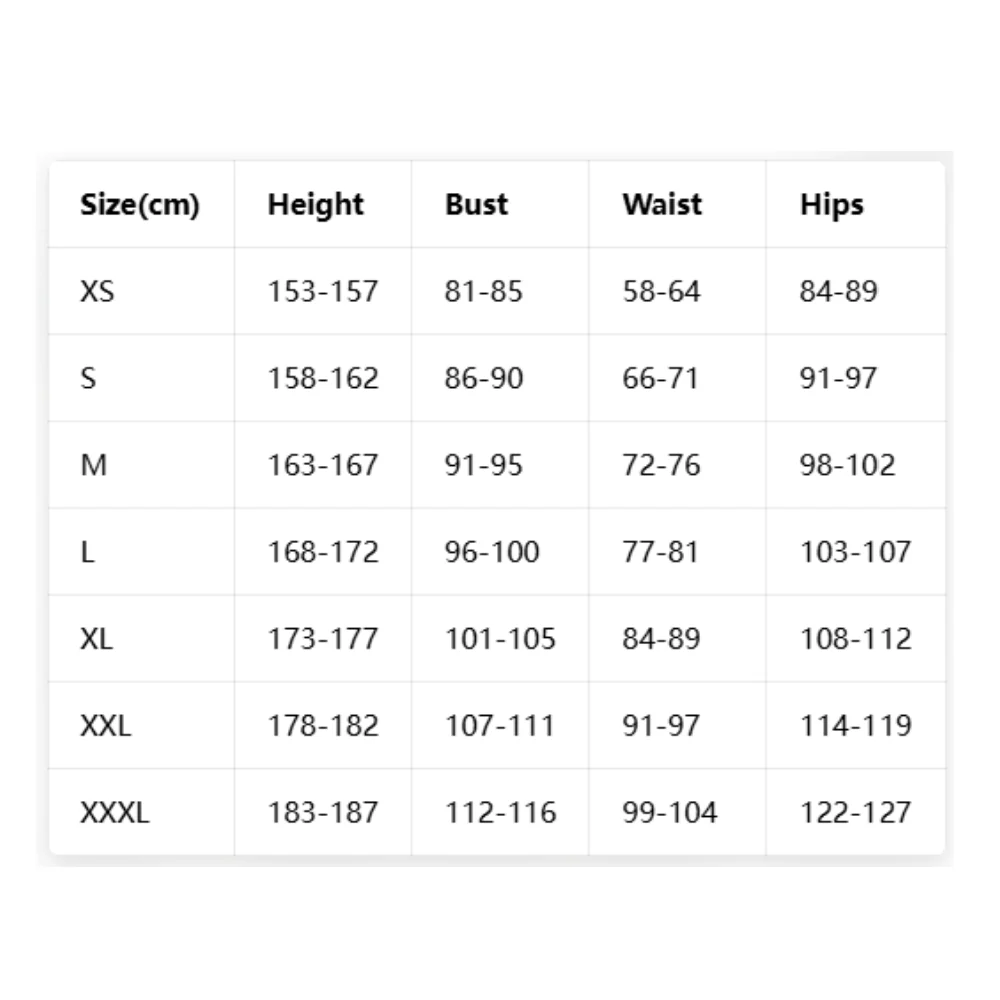
Task: Click the Hips column header
Action: (832, 205)
